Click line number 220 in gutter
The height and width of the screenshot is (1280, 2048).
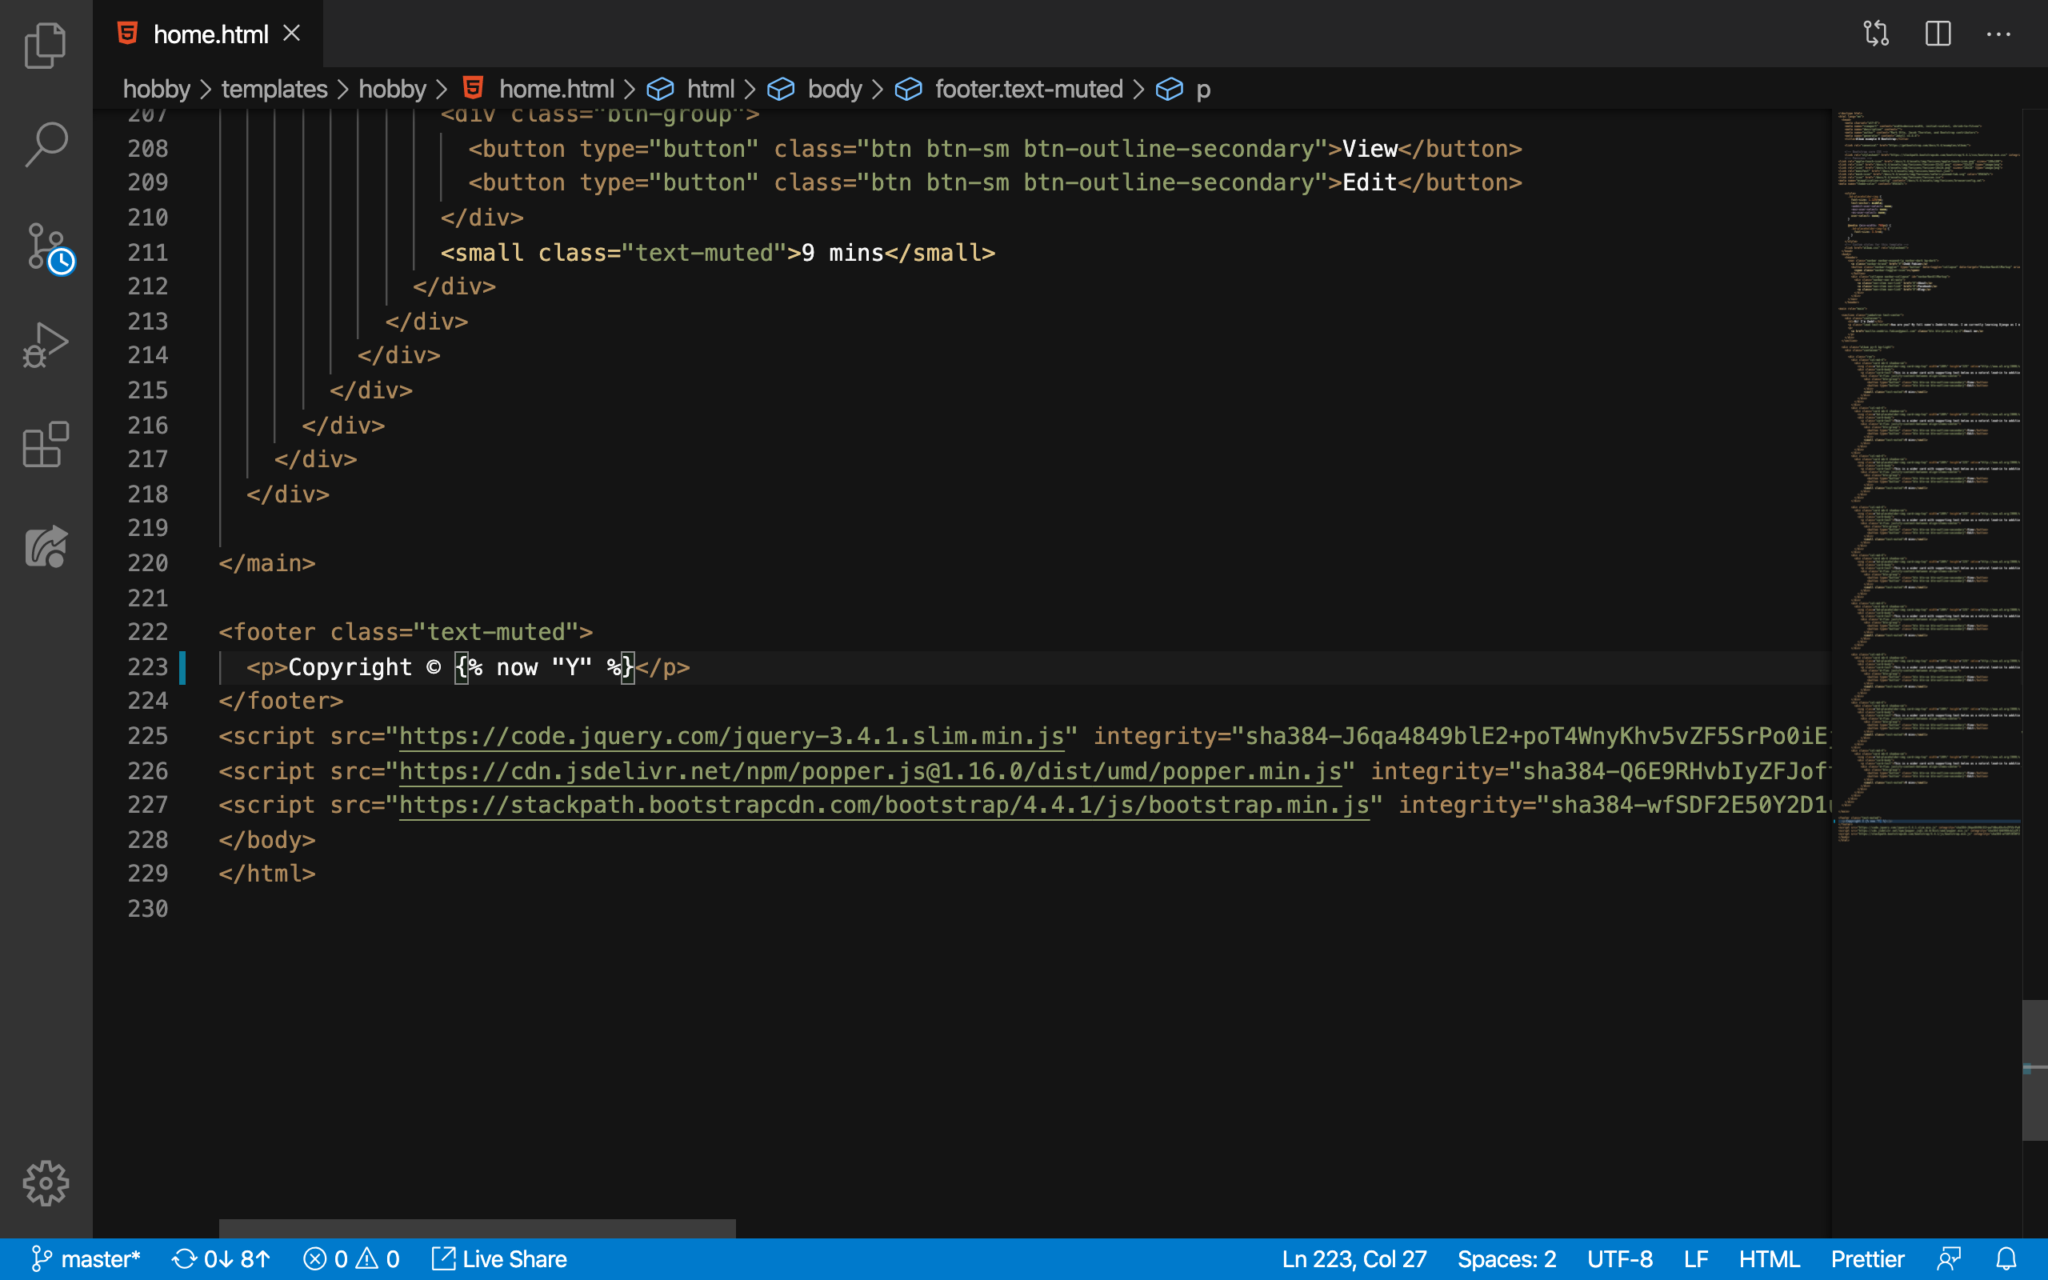tap(148, 563)
